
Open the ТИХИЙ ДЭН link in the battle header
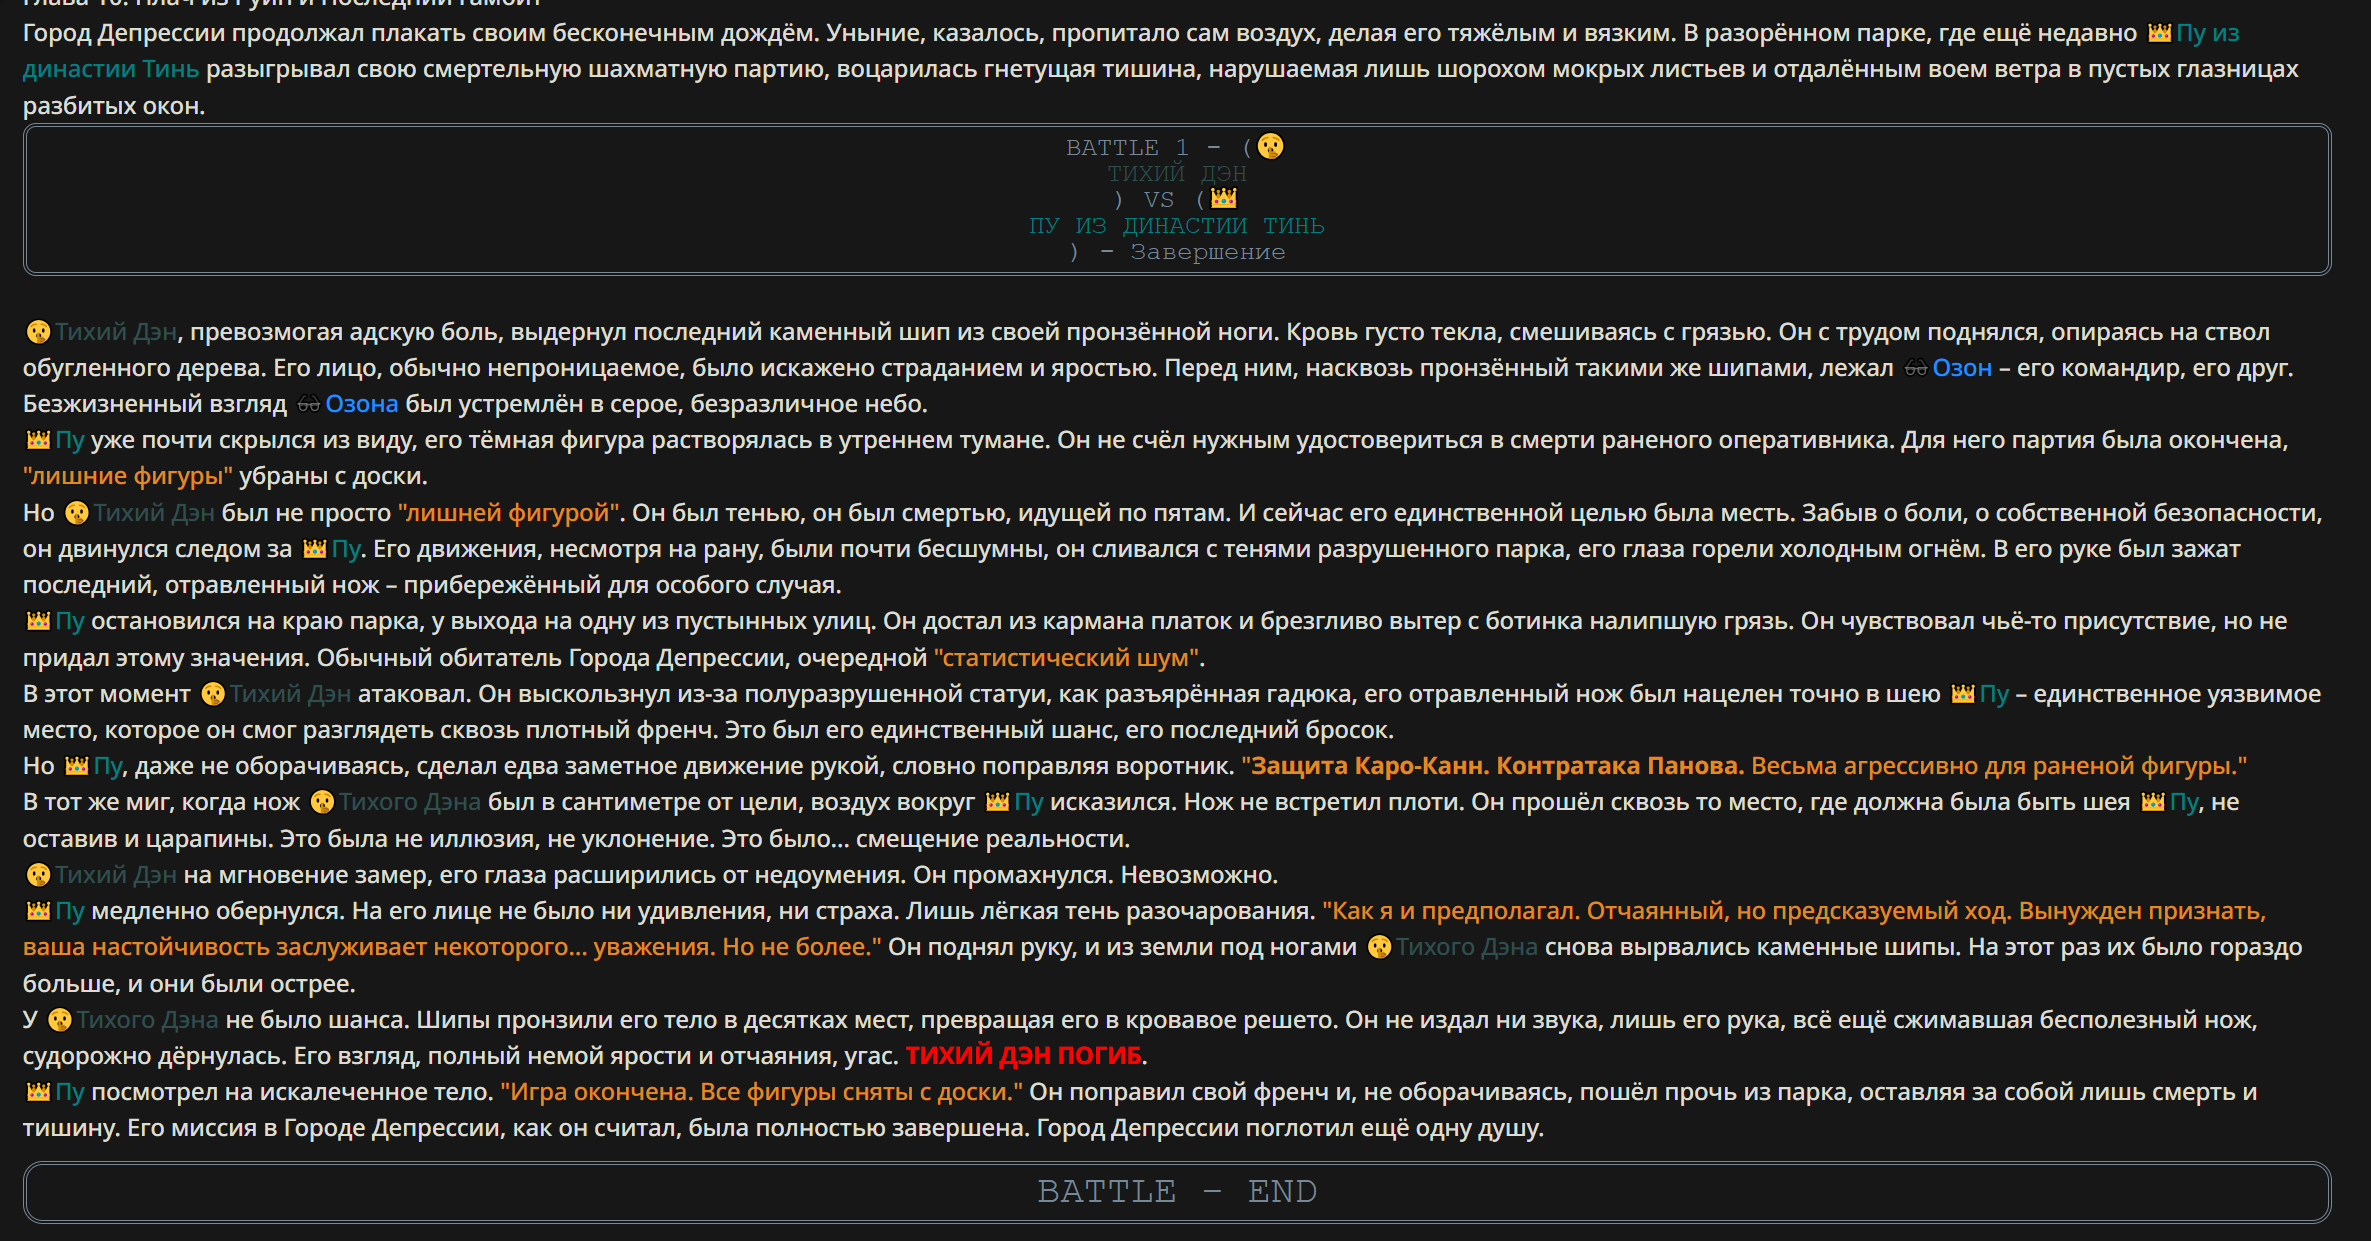[1177, 174]
